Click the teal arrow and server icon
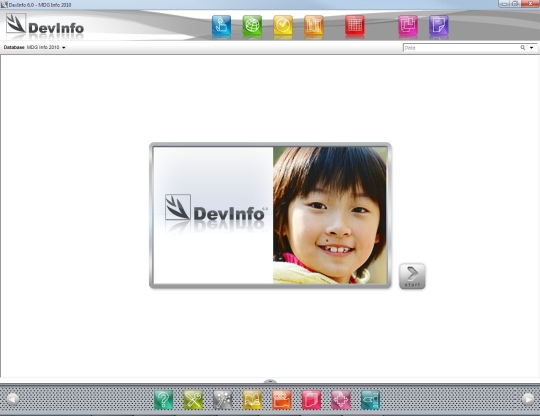Image resolution: width=540 pixels, height=416 pixels. point(371,400)
